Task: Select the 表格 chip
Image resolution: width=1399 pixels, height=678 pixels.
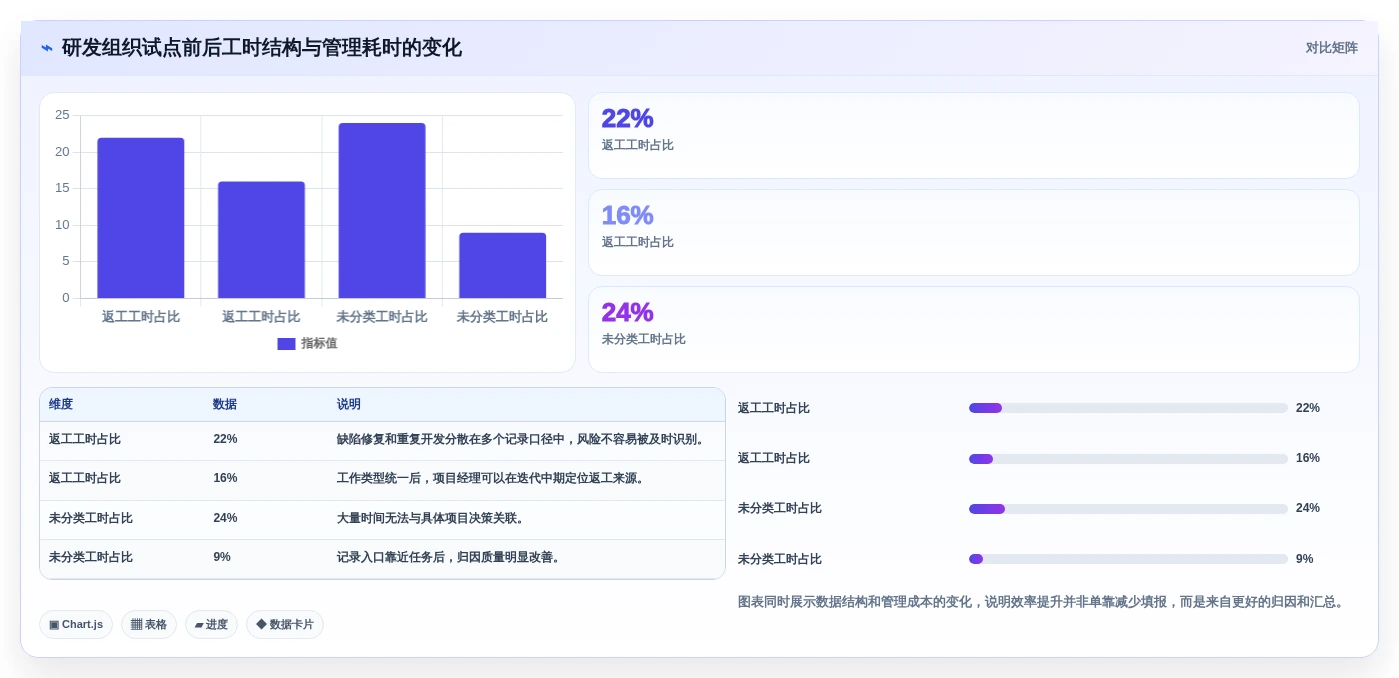Action: 149,625
